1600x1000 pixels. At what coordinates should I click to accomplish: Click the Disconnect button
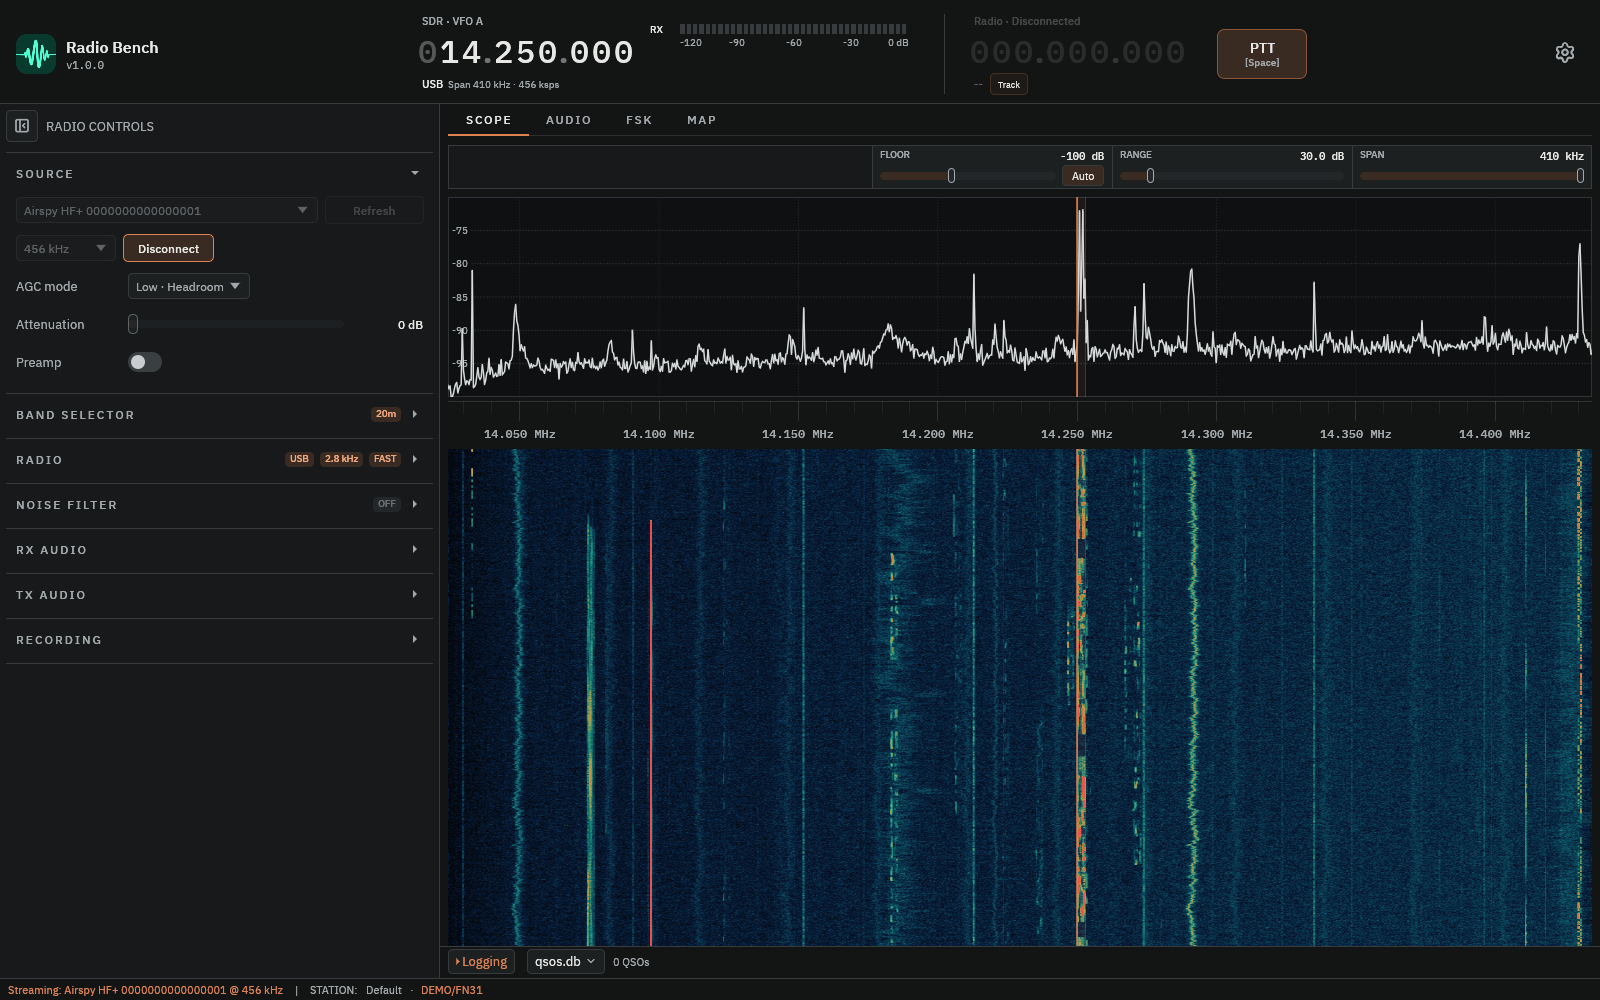(168, 248)
